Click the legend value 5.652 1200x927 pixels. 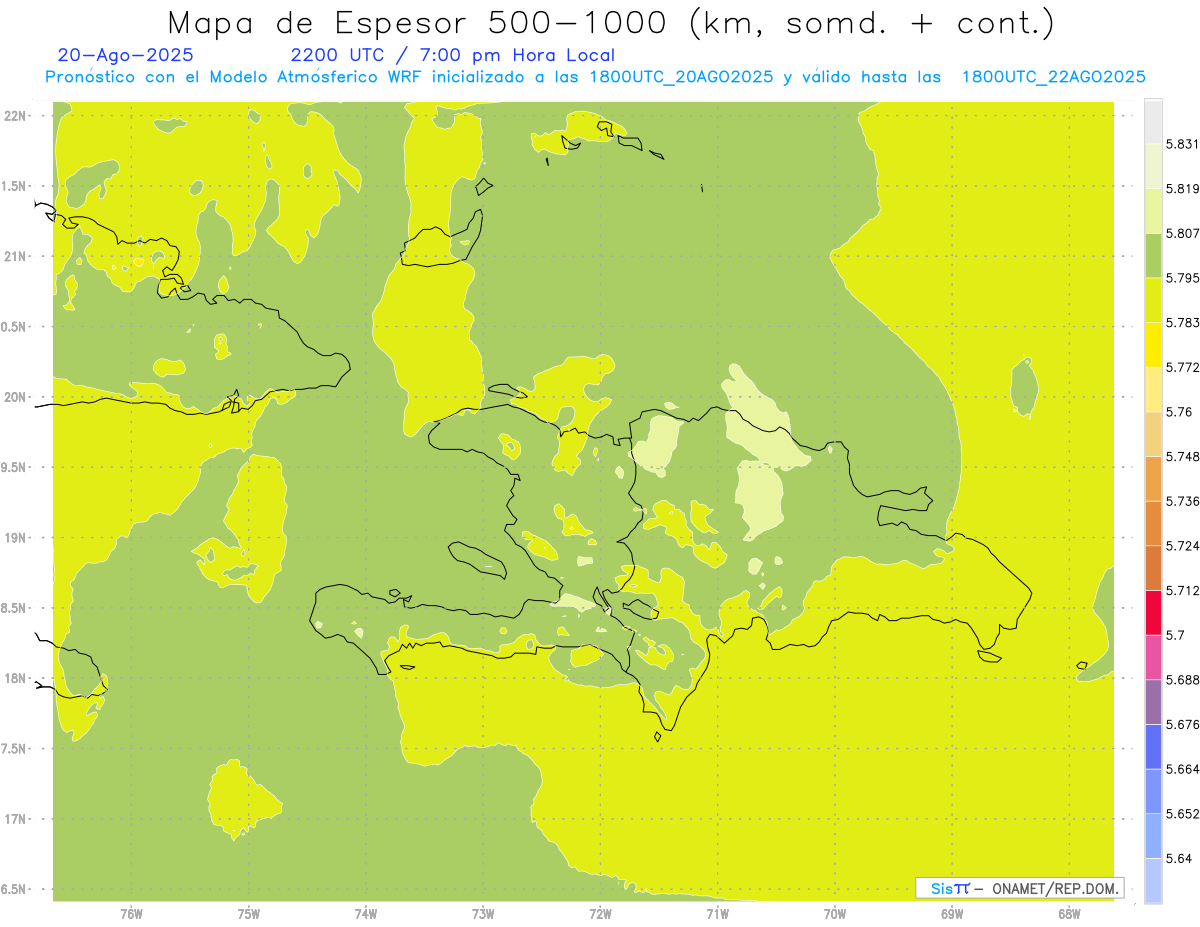(x=1182, y=814)
